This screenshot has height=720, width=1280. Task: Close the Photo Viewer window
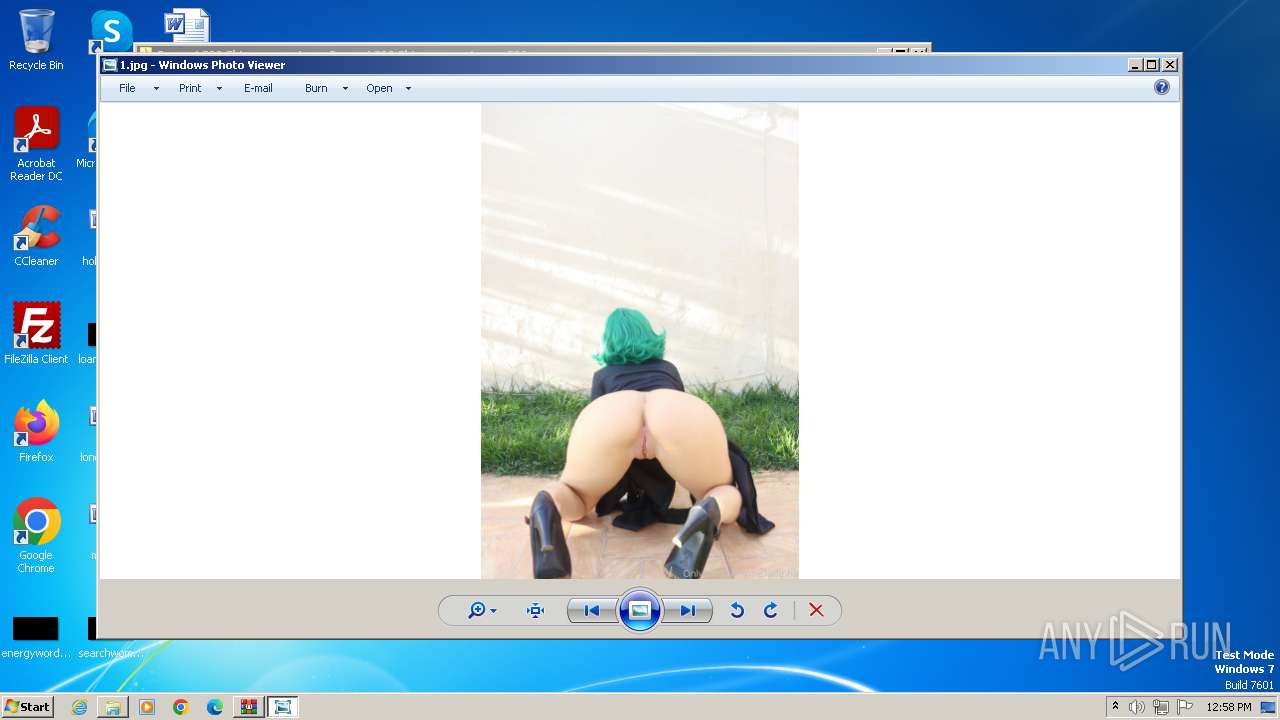point(1170,65)
